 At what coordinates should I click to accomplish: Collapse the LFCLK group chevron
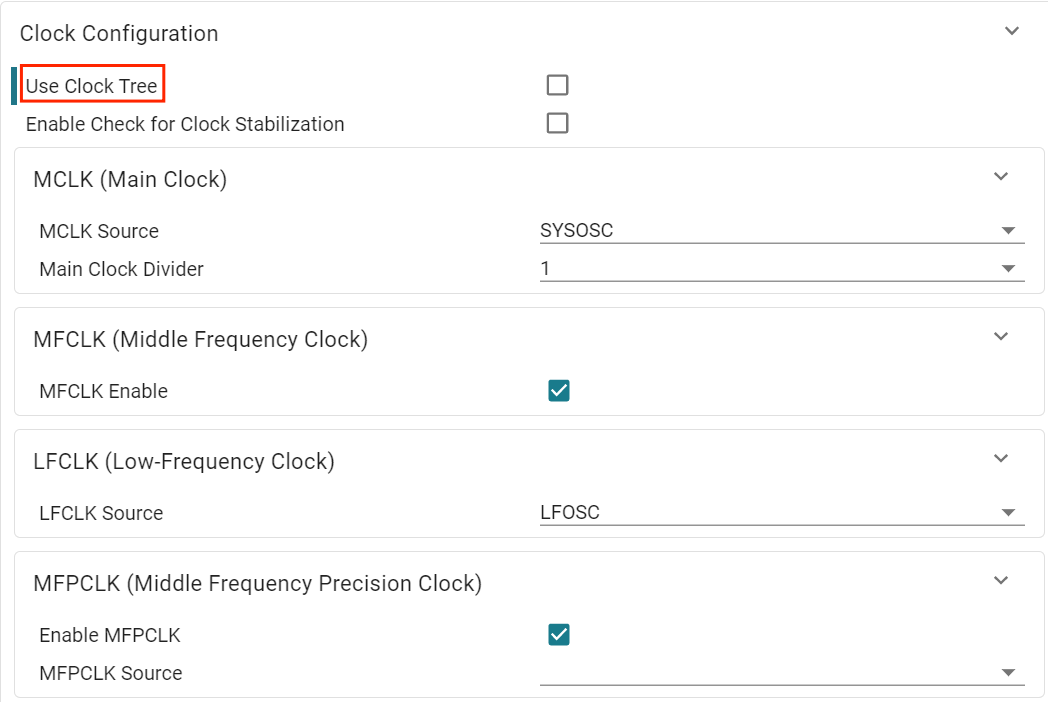point(1001,459)
